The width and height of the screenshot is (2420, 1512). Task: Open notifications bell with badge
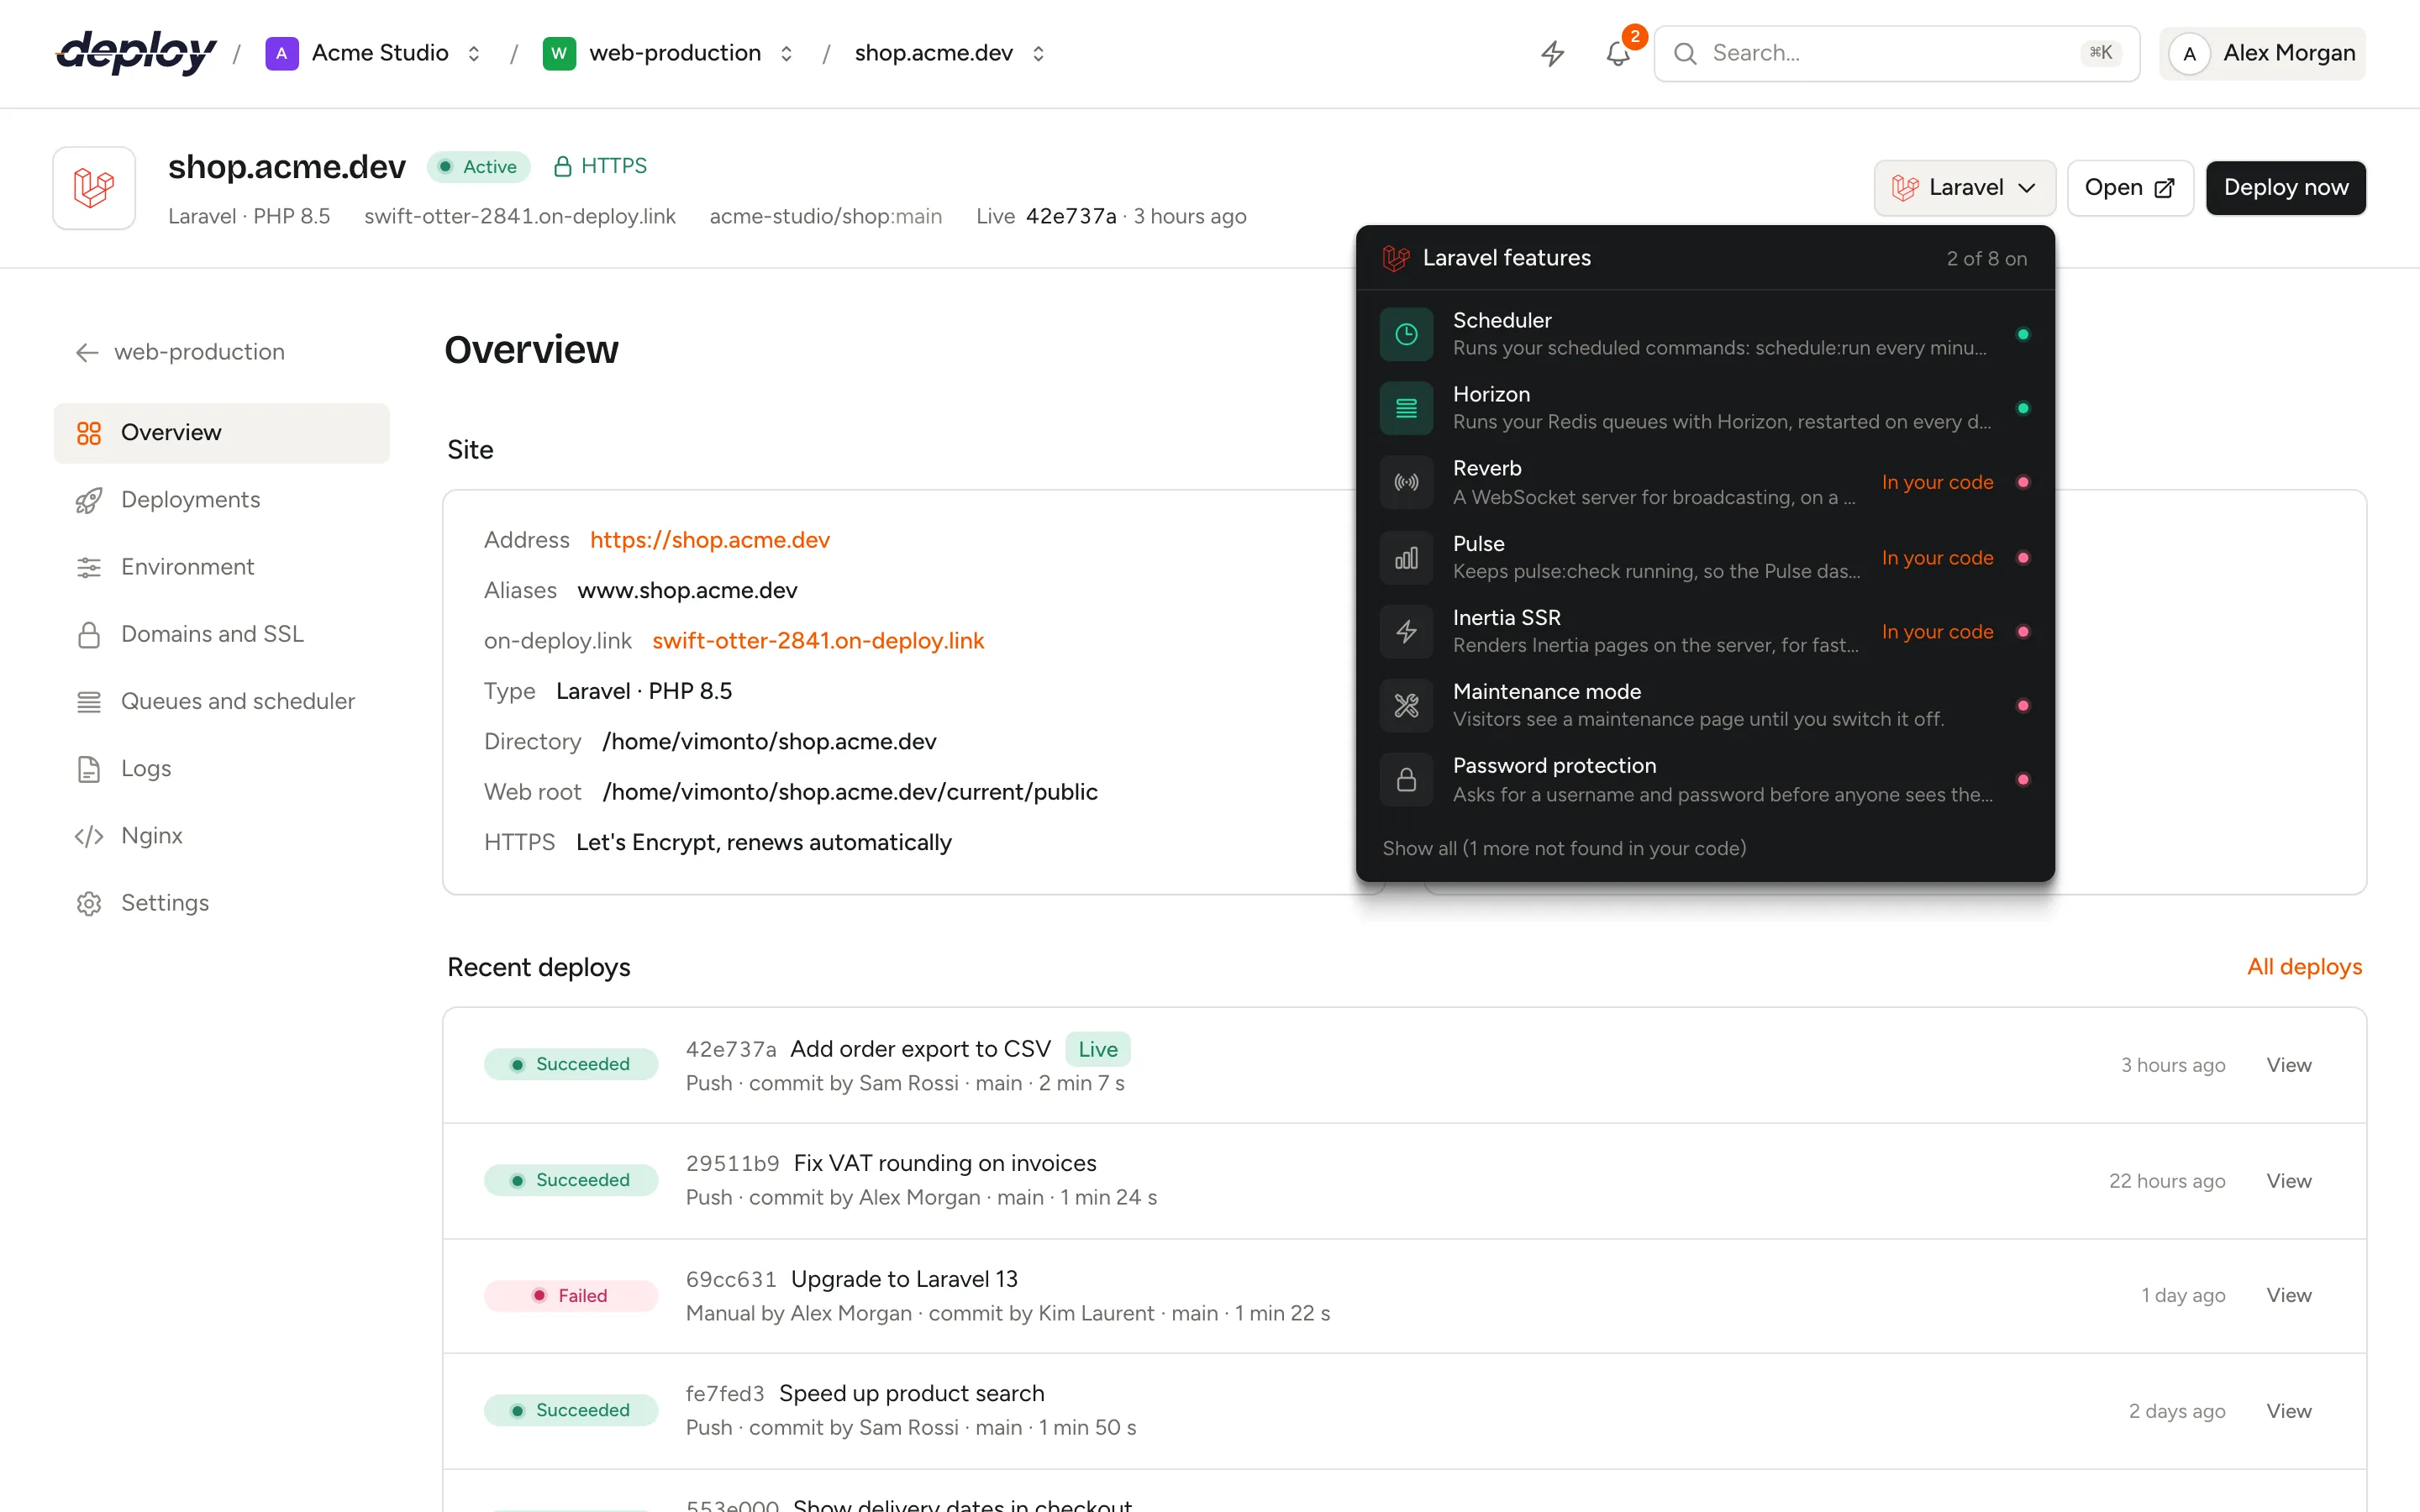coord(1618,53)
